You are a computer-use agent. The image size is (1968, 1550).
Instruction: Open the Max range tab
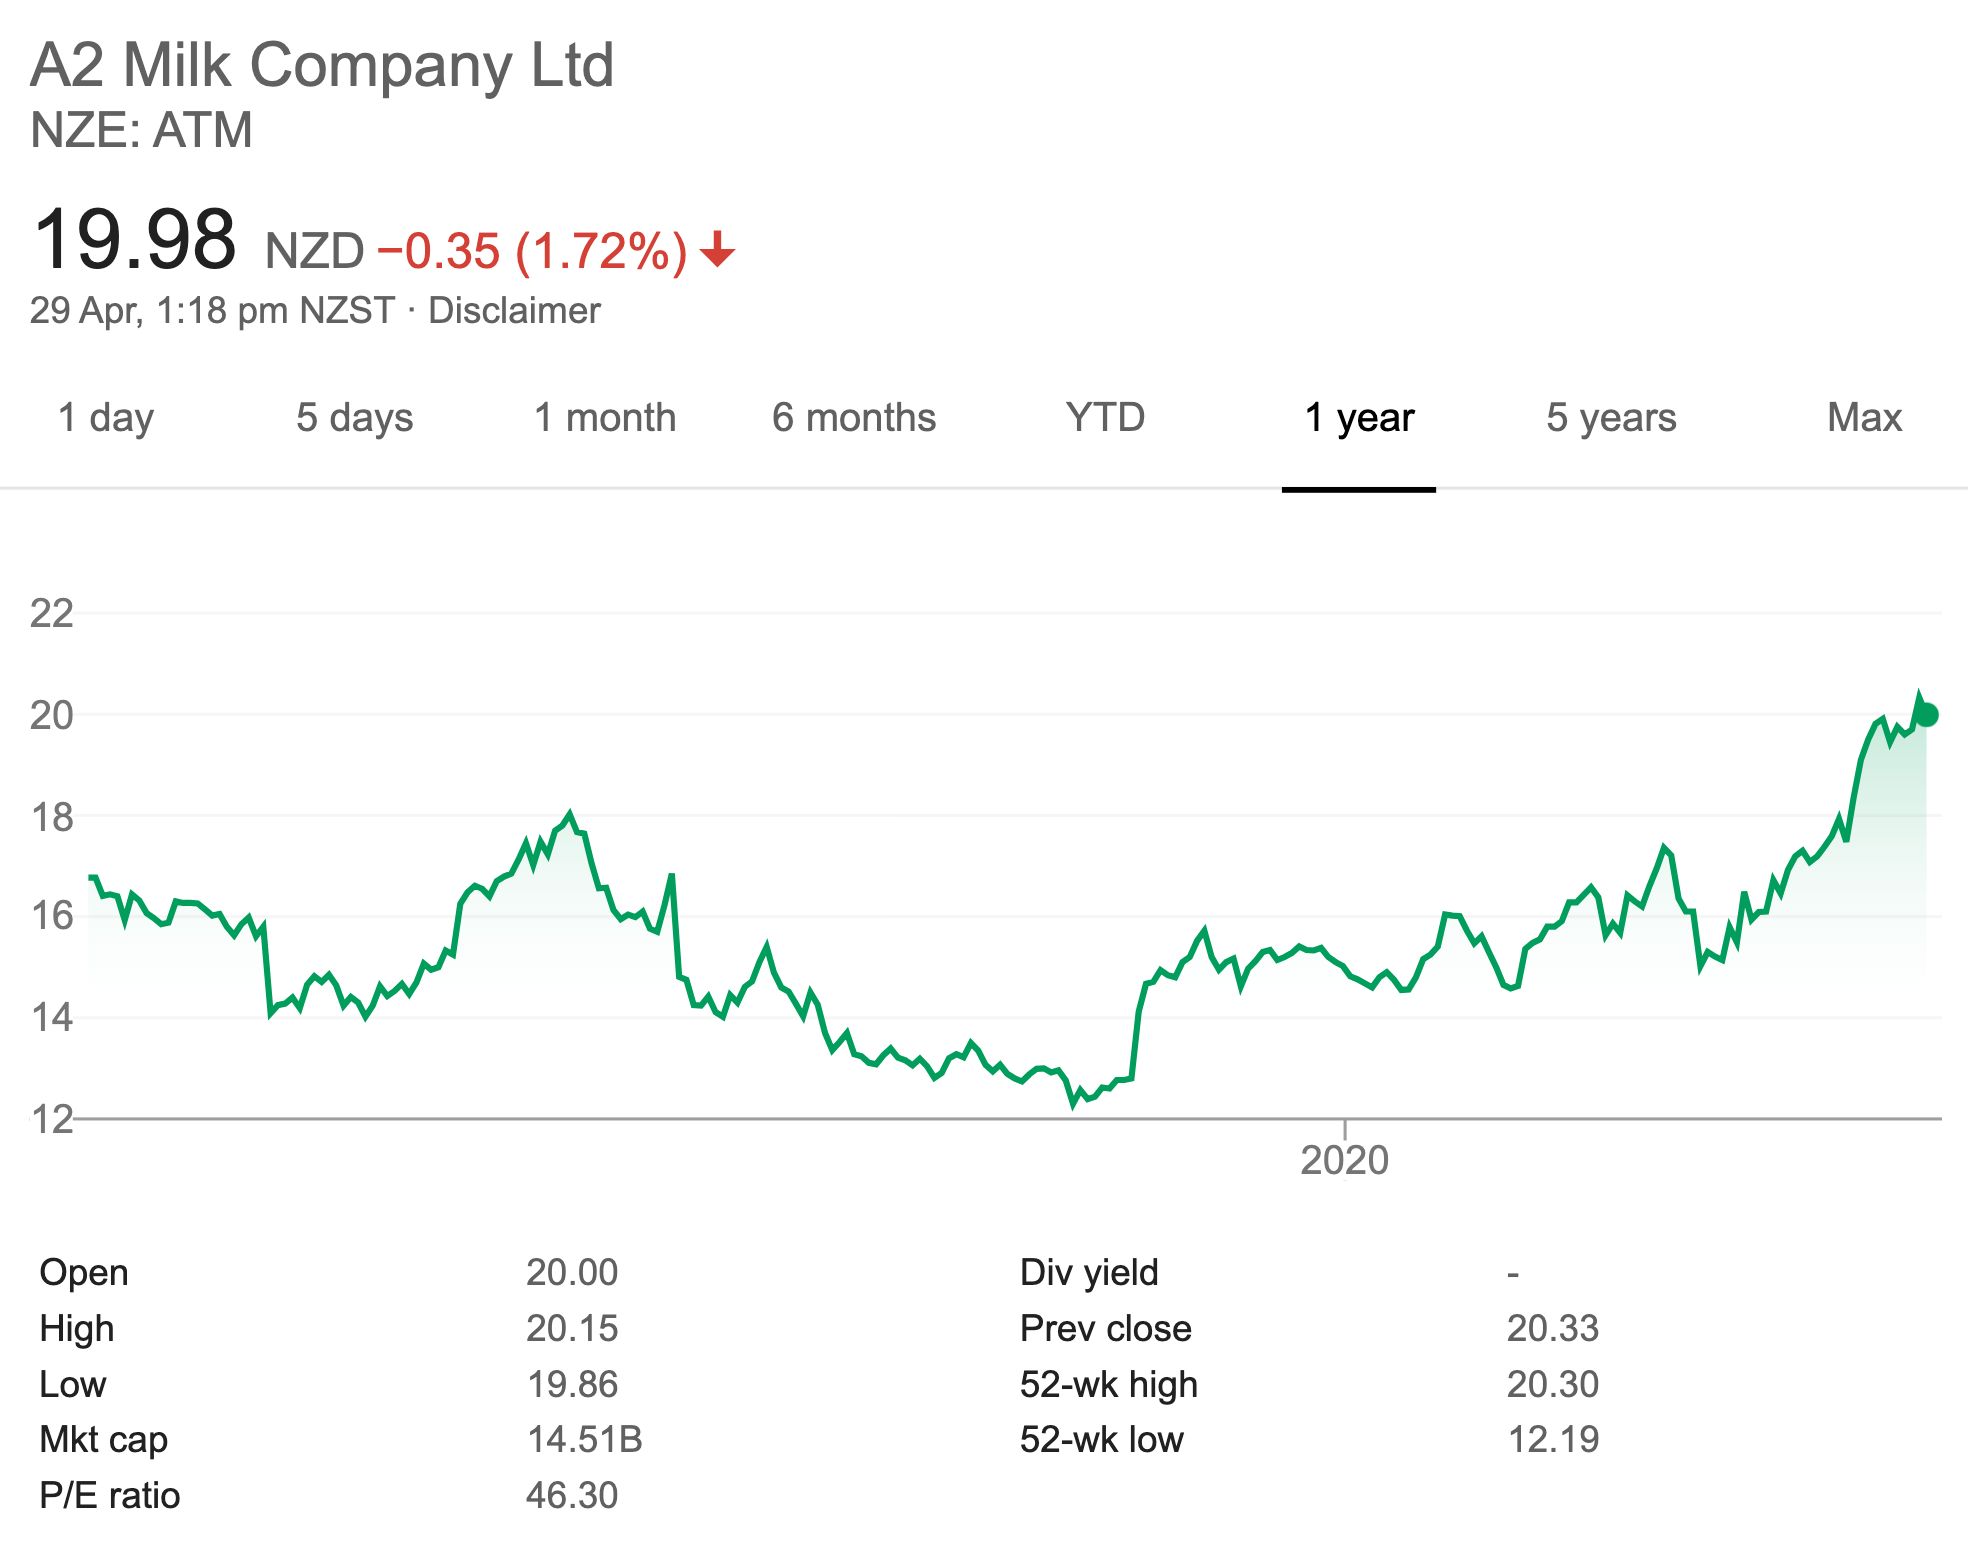pos(1864,418)
